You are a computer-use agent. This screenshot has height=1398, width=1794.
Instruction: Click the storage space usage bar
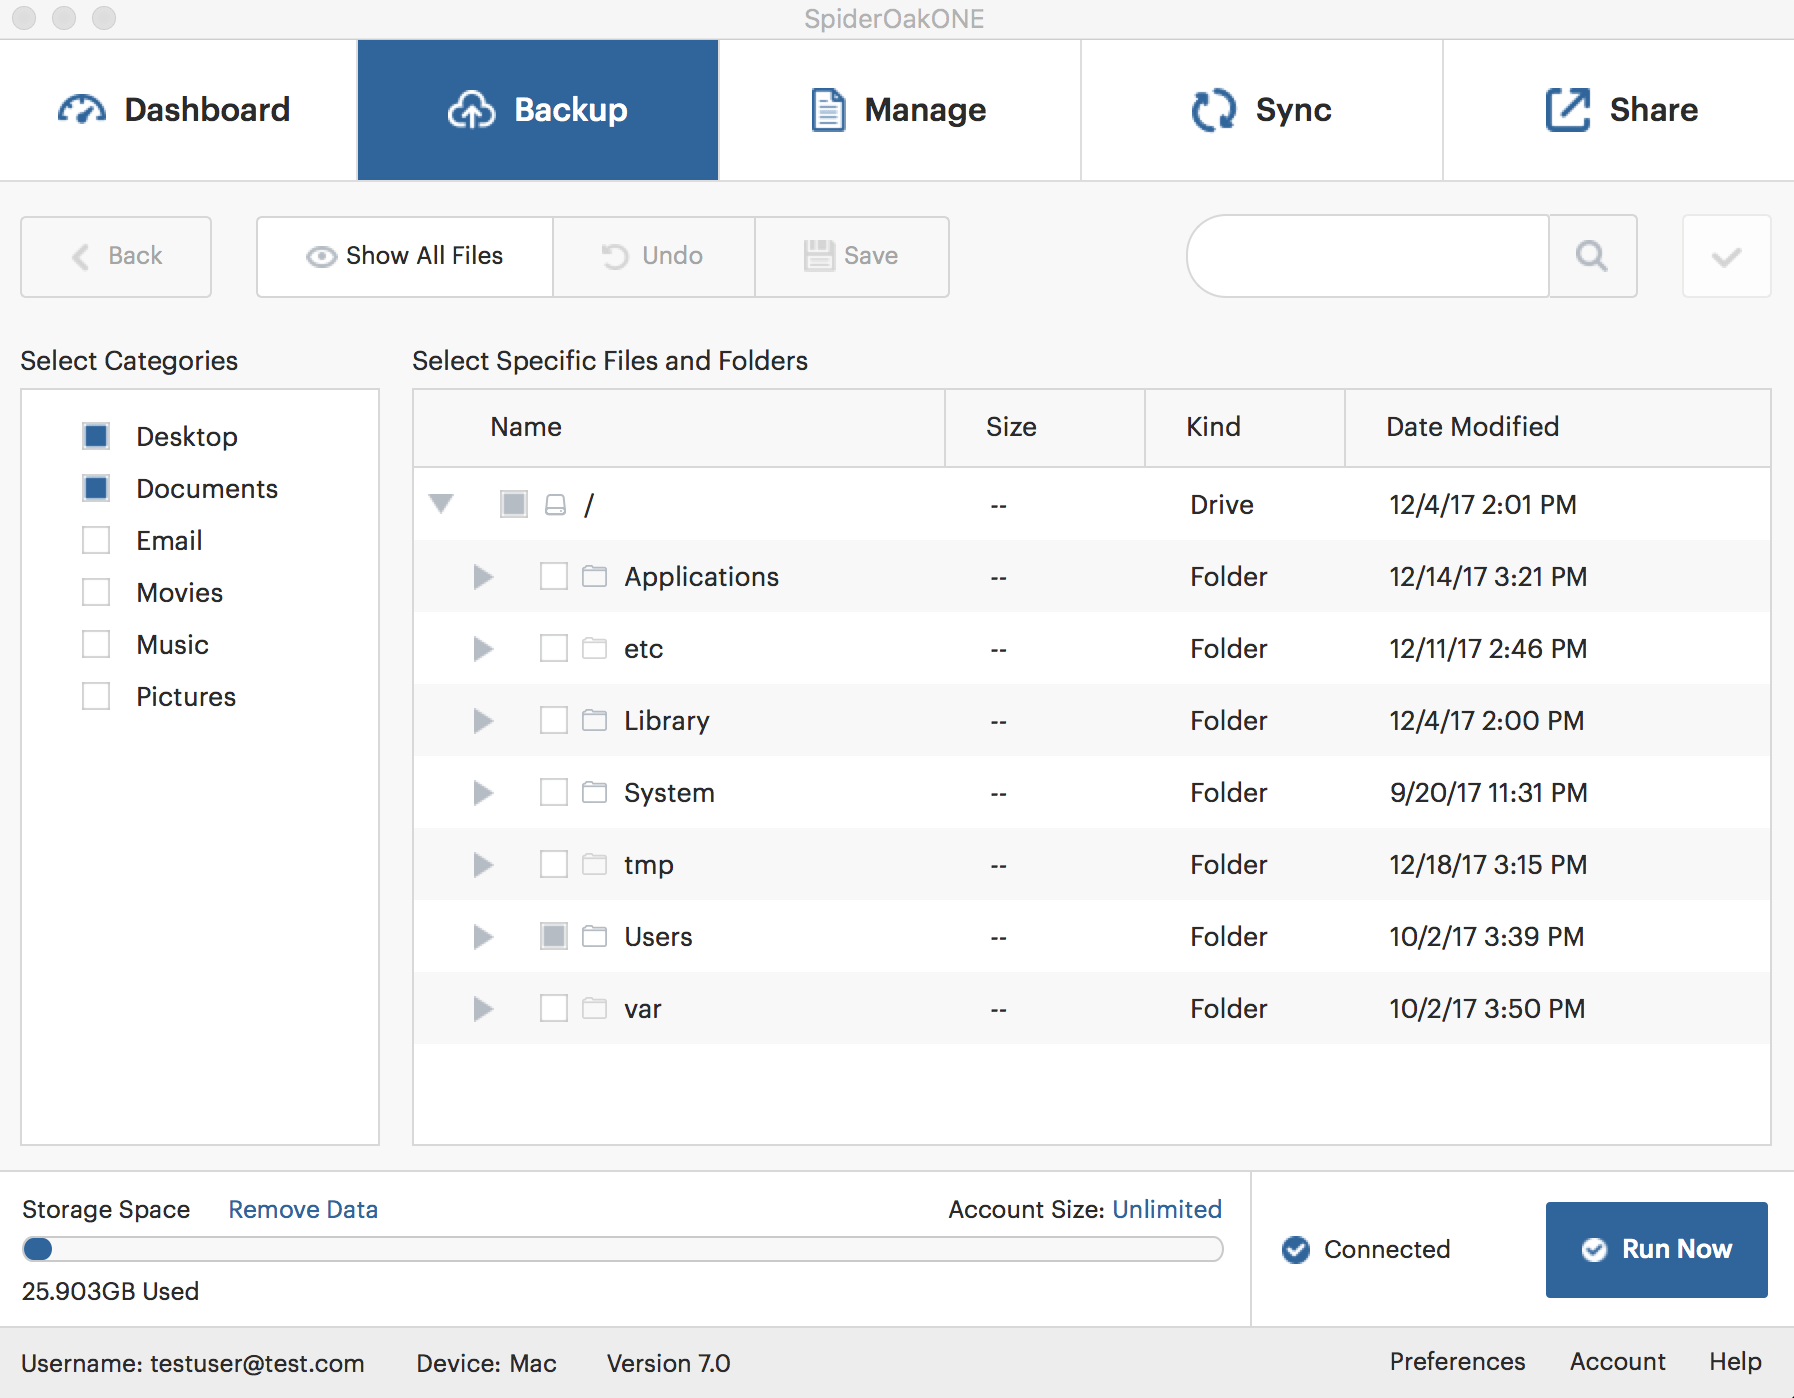pyautogui.click(x=622, y=1249)
